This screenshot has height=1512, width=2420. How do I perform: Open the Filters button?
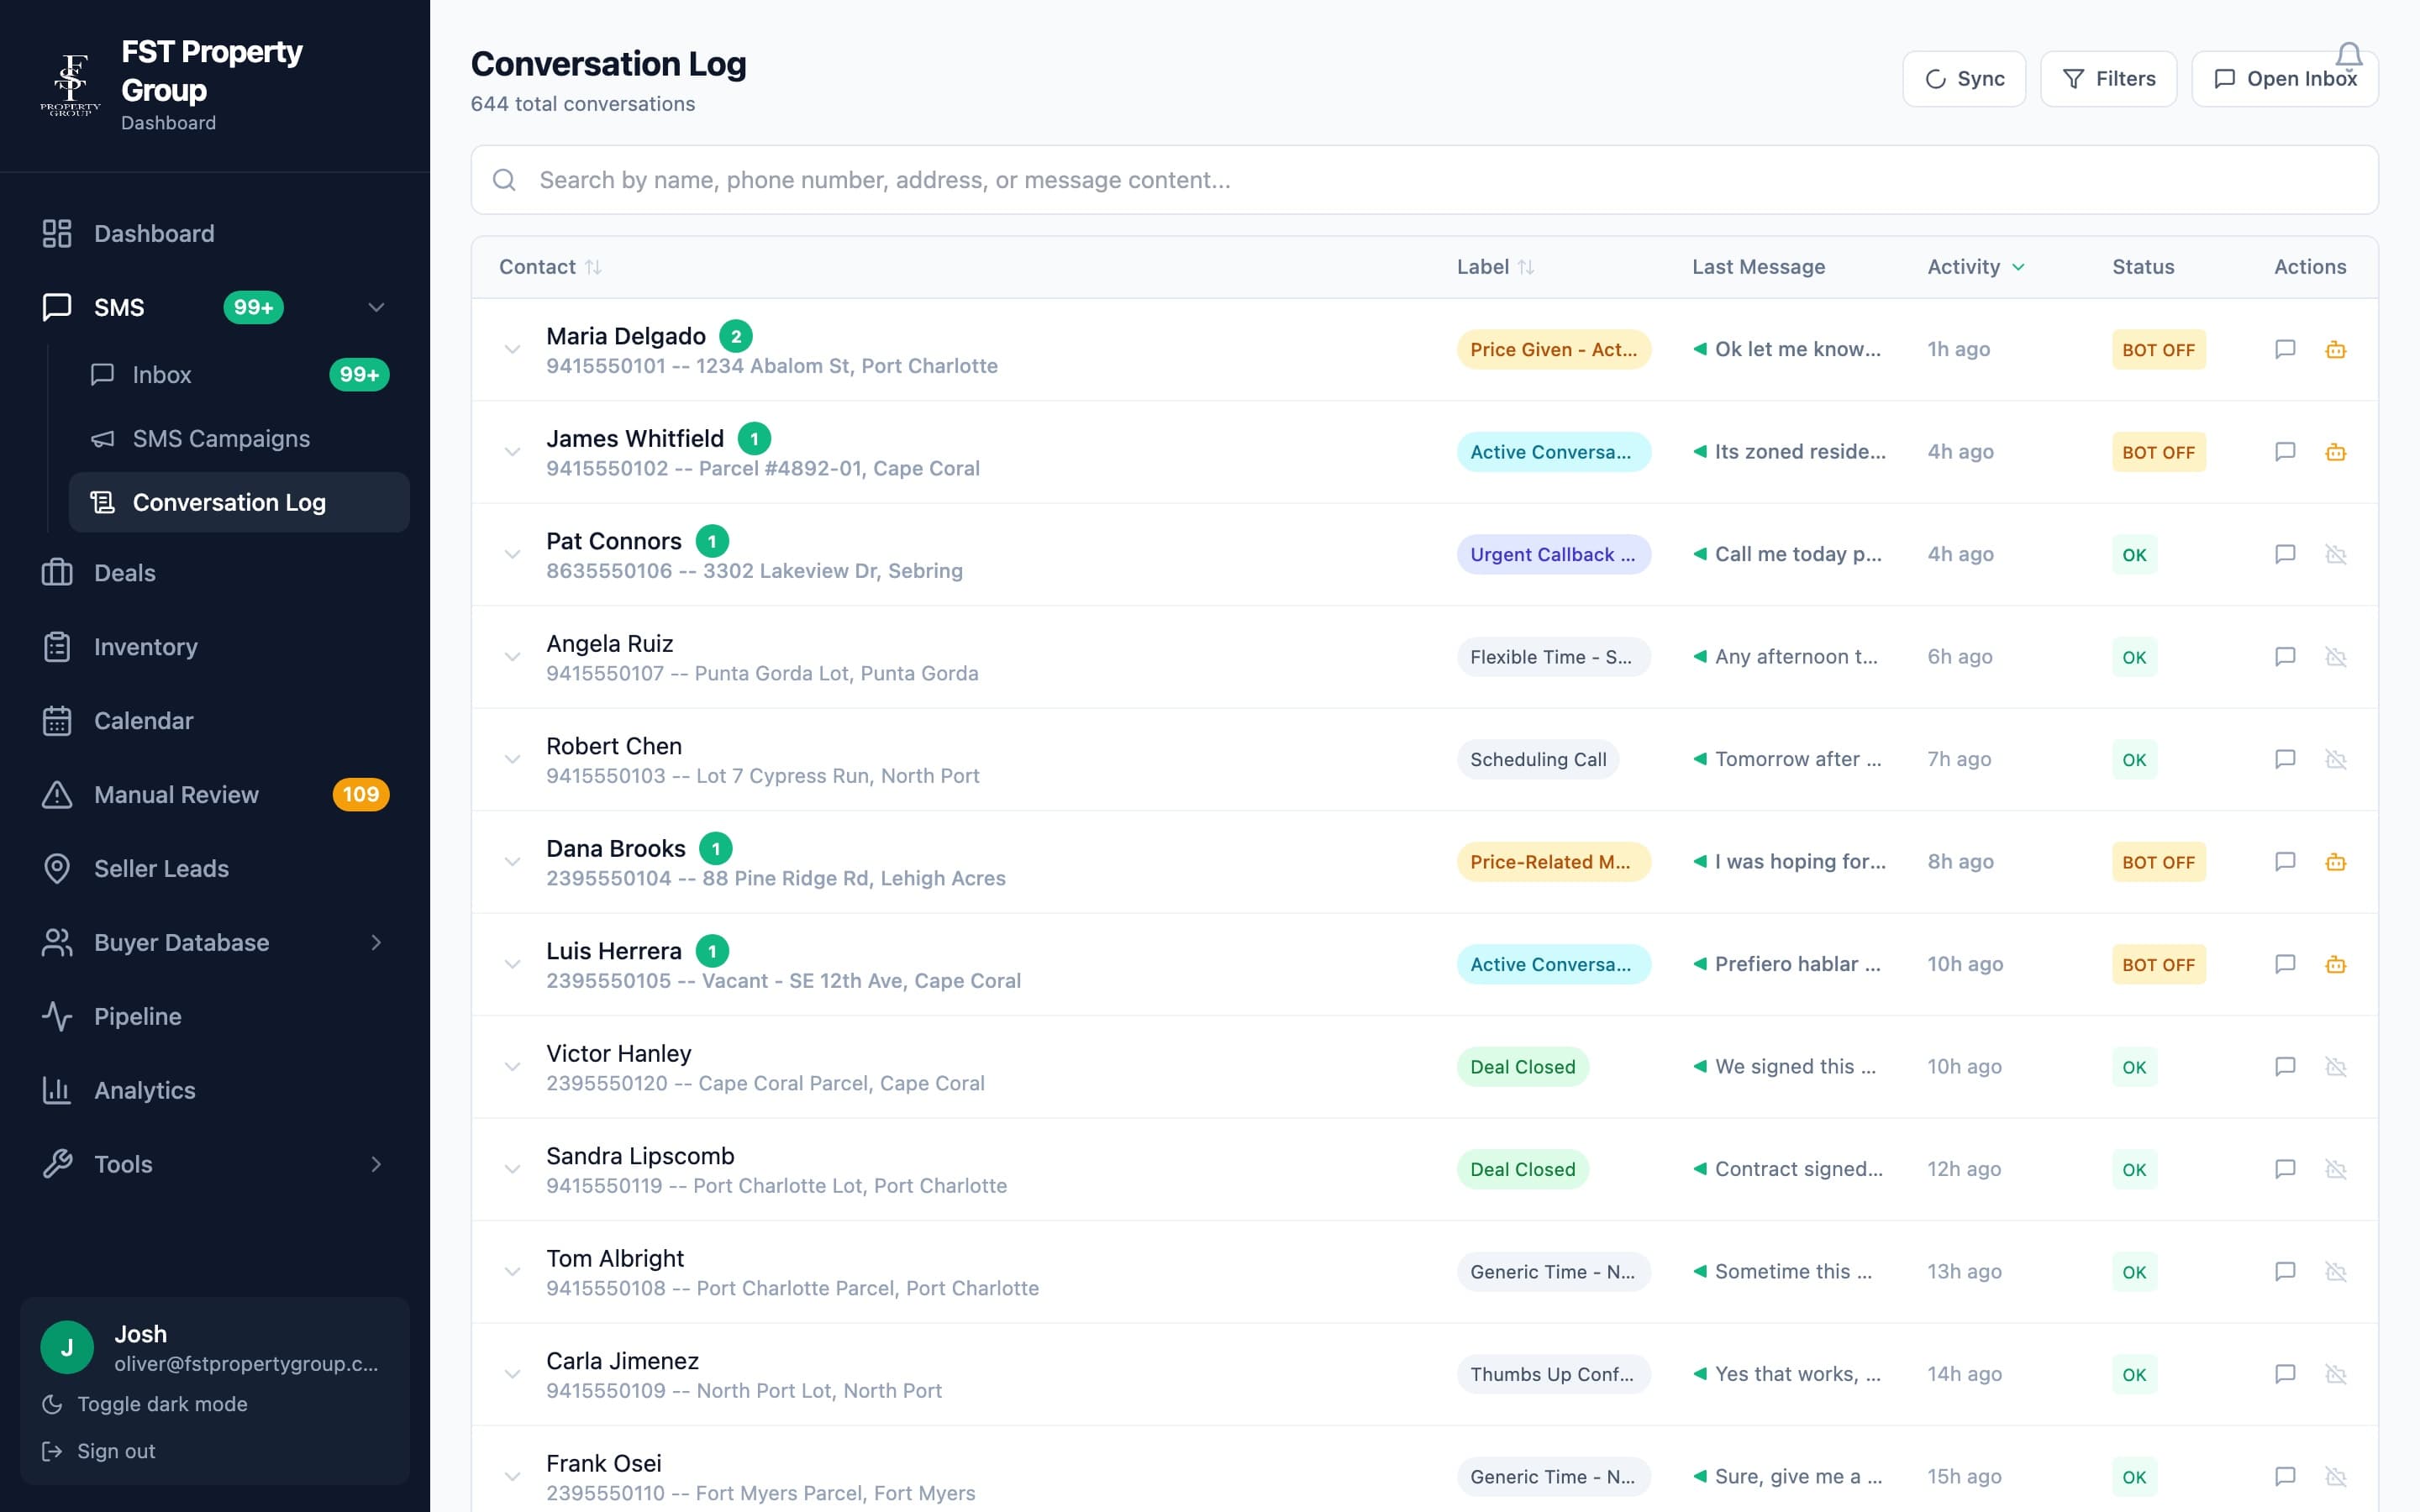2108,79
